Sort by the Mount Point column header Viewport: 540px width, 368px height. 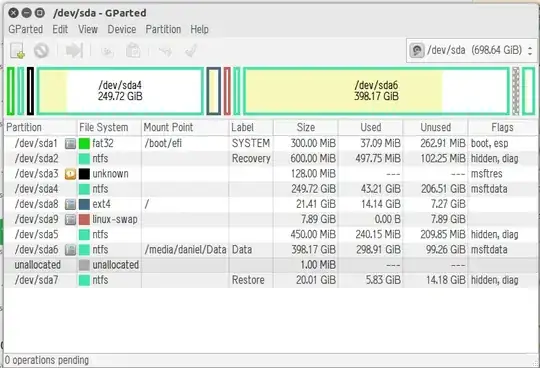point(185,127)
